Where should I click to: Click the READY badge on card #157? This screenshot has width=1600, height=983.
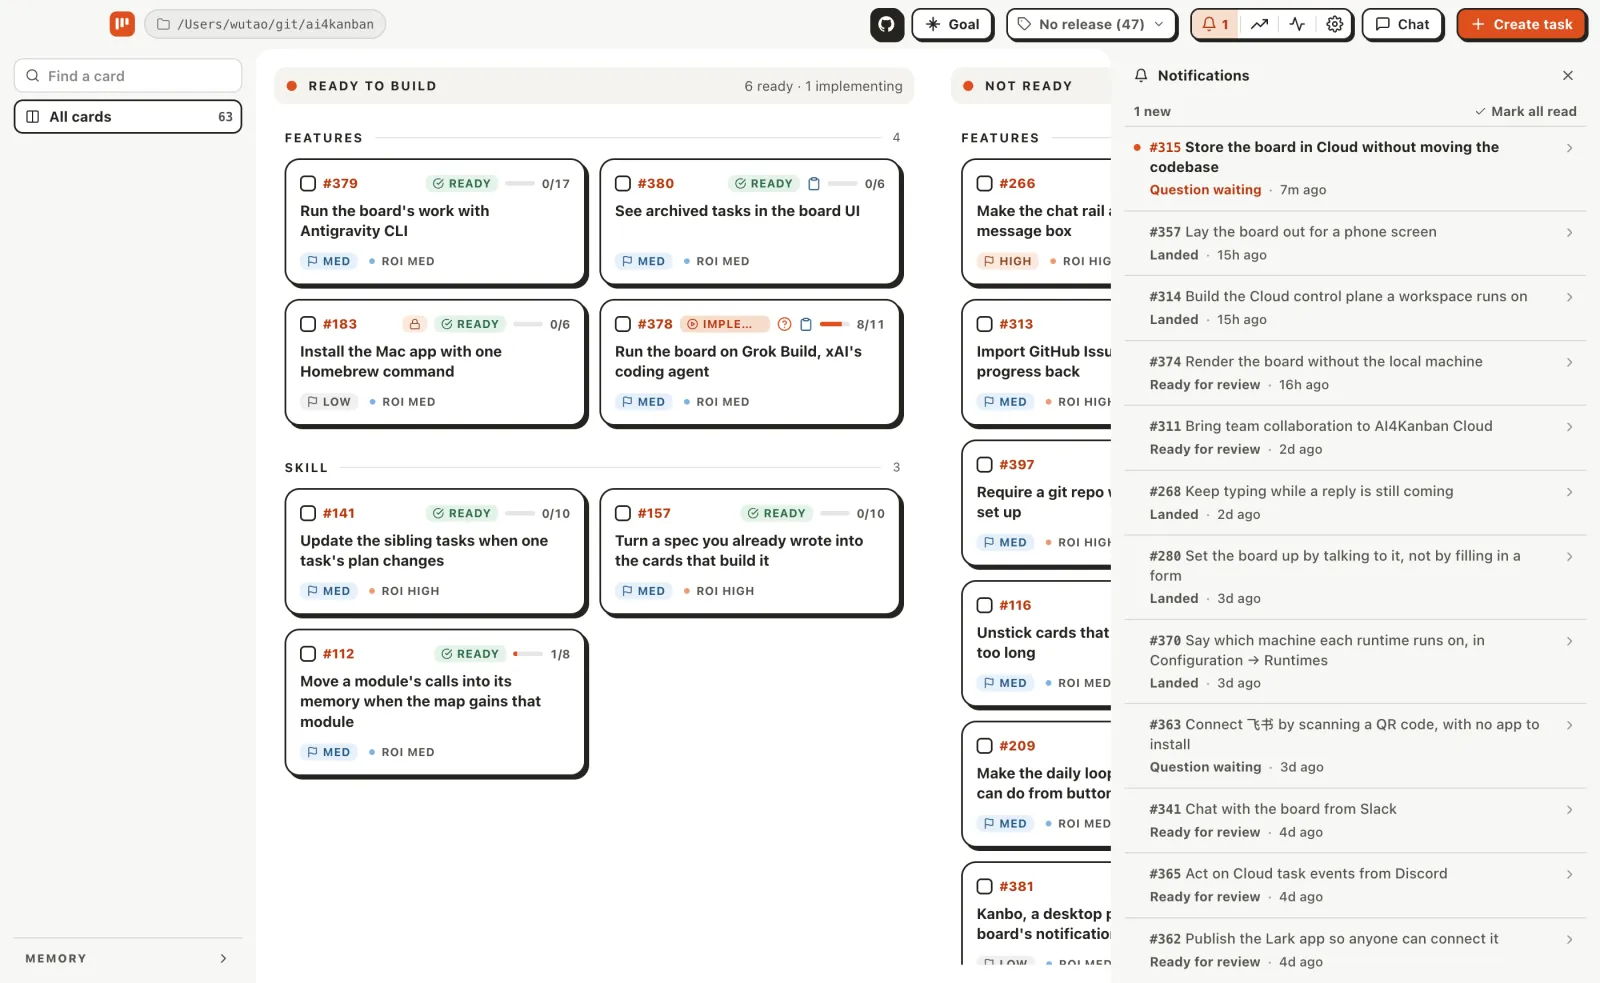777,513
